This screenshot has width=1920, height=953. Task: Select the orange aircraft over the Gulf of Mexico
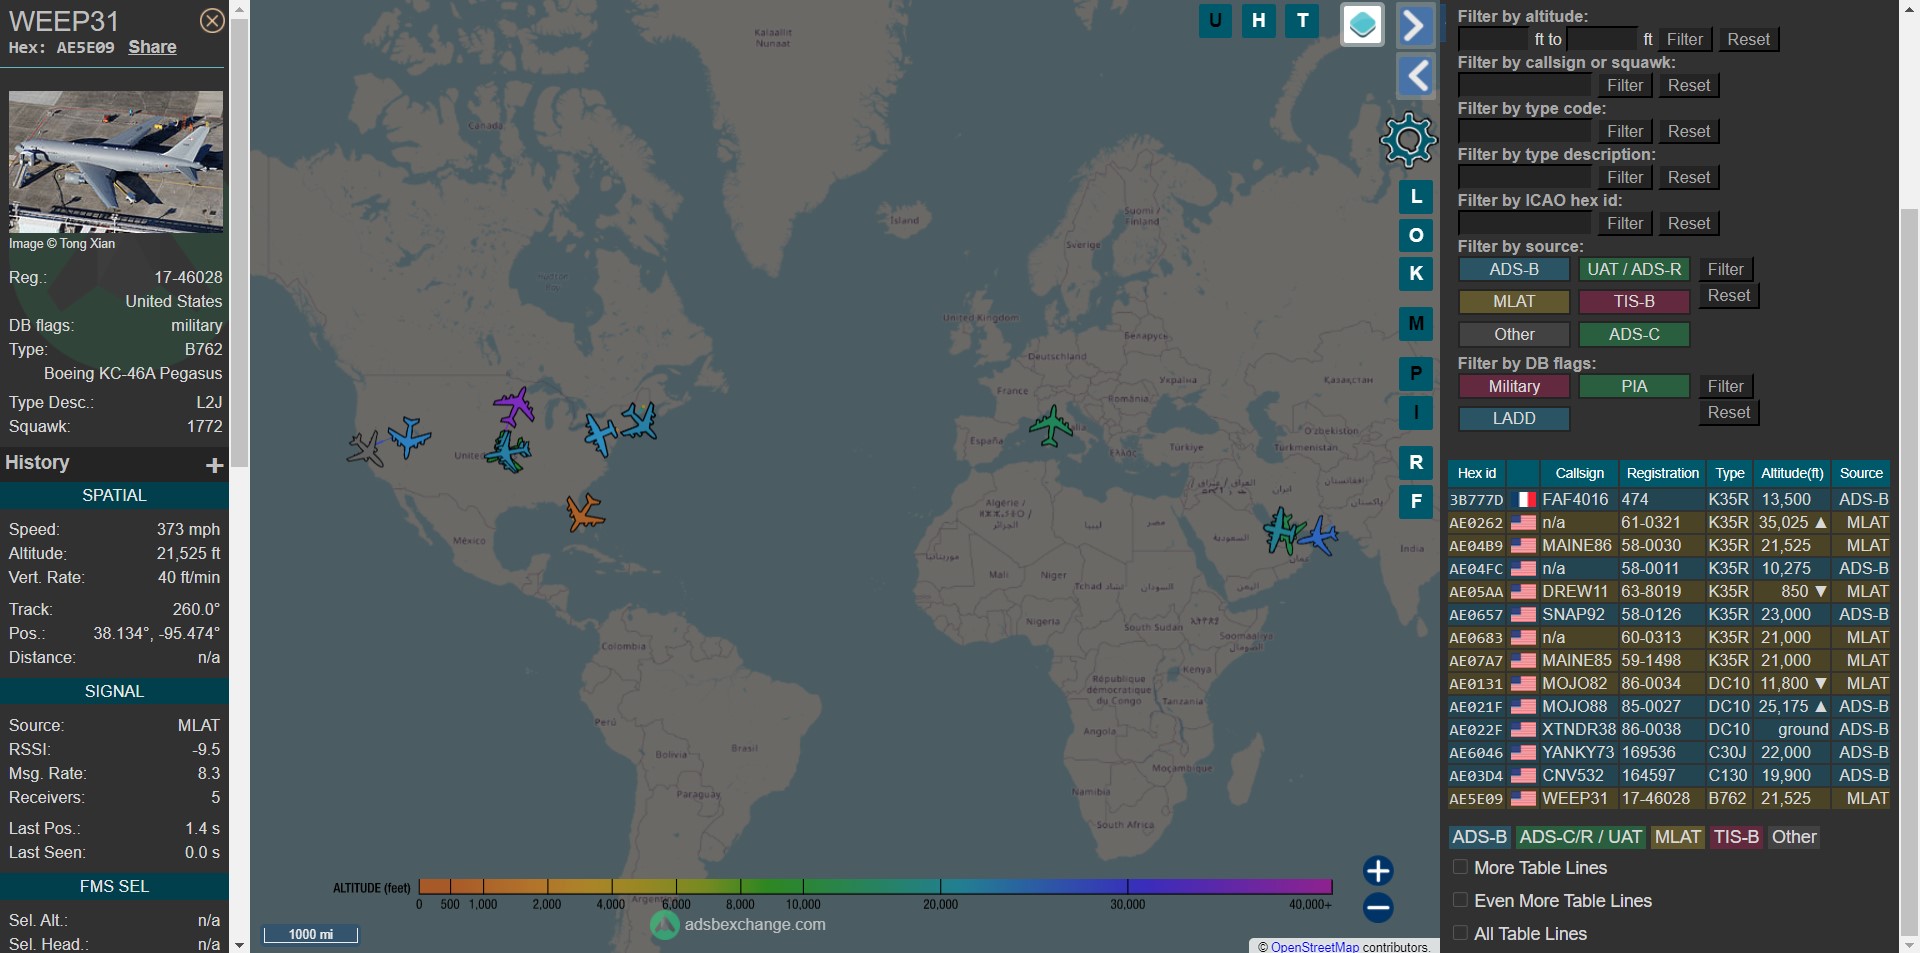585,513
